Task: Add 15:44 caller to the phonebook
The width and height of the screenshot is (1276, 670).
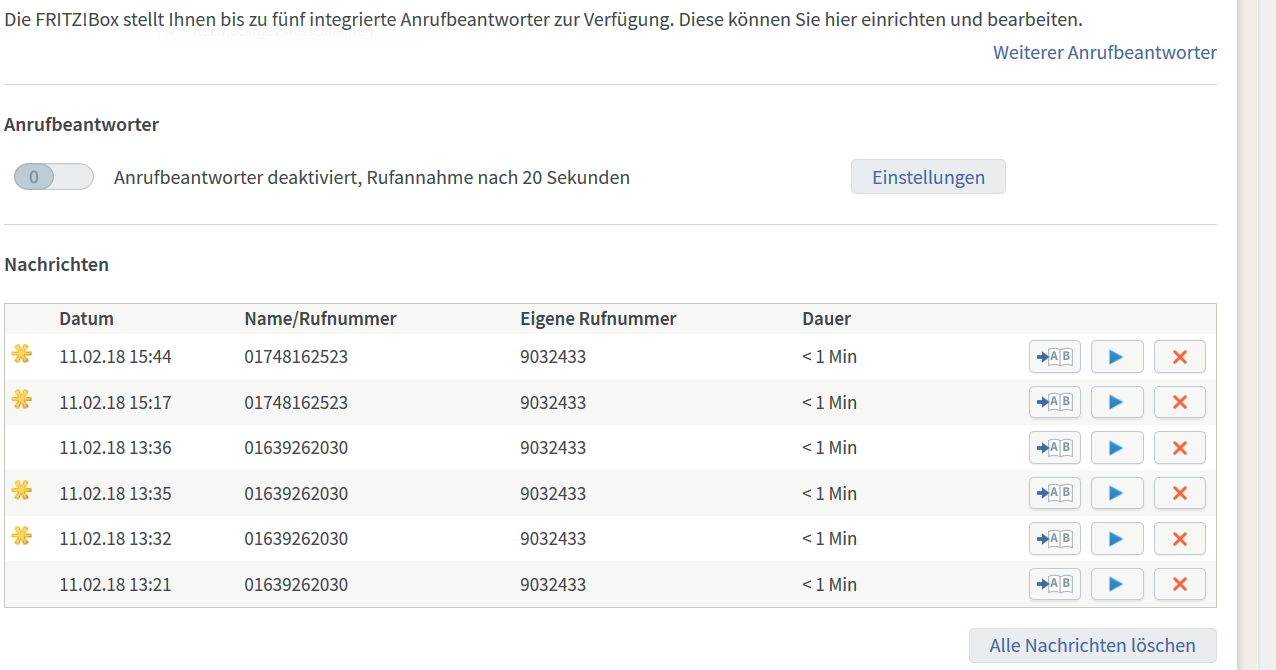Action: [x=1054, y=357]
